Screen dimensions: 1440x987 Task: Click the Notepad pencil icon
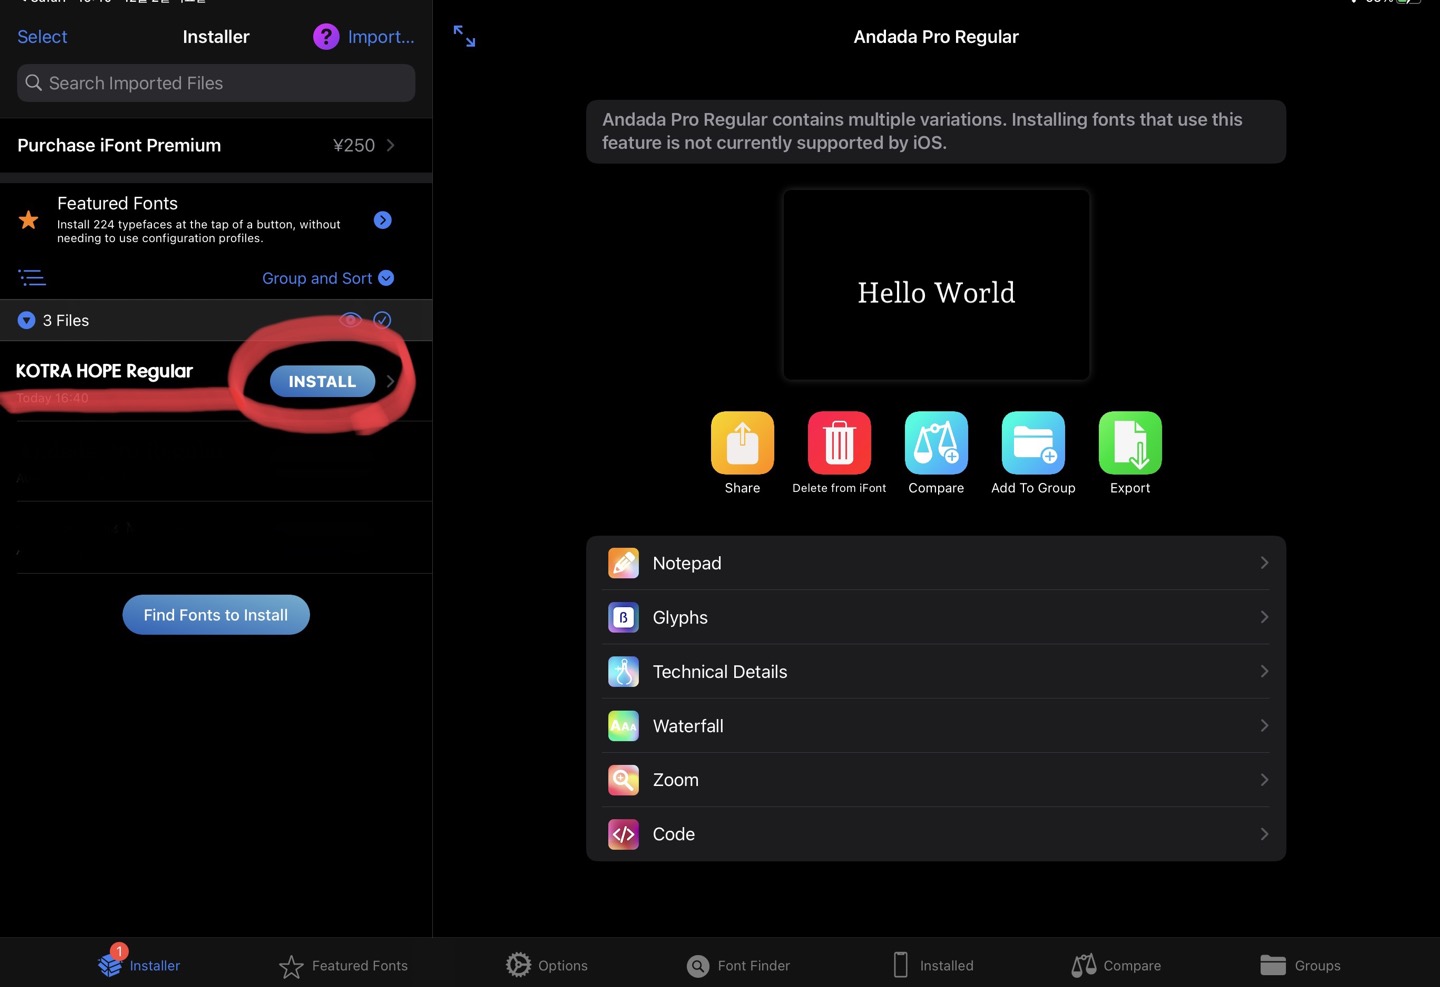pos(623,563)
